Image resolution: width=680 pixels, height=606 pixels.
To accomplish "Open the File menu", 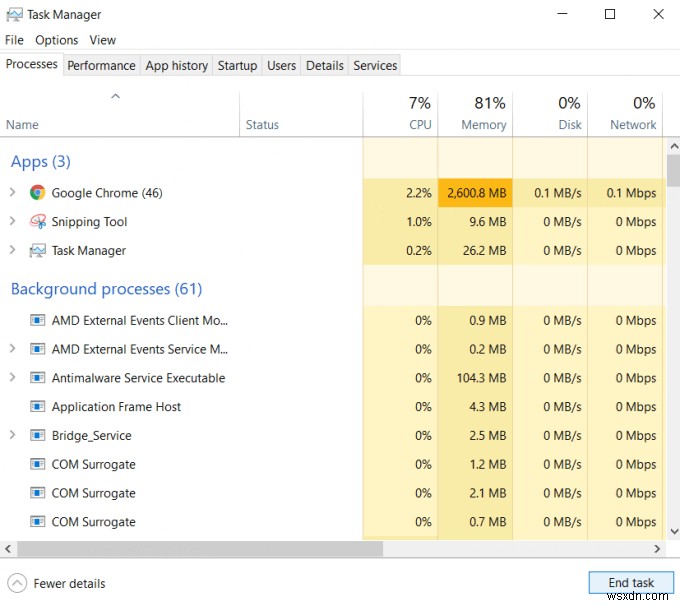I will (14, 40).
